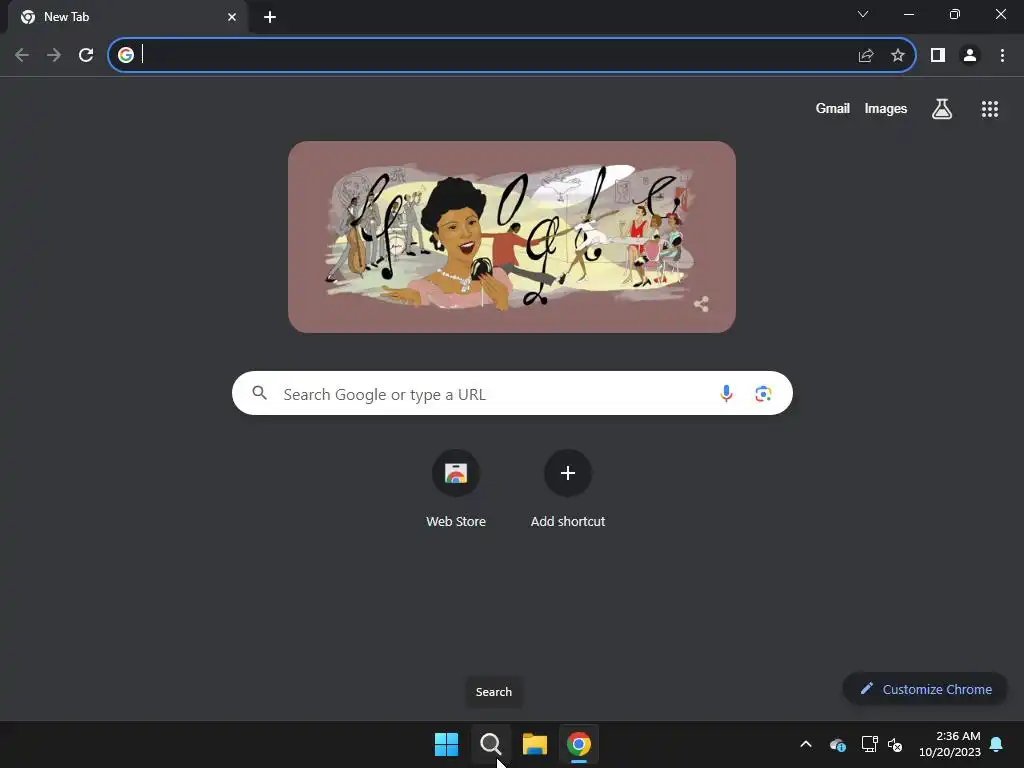Click the Add shortcut plus button
The image size is (1024, 768).
point(568,473)
